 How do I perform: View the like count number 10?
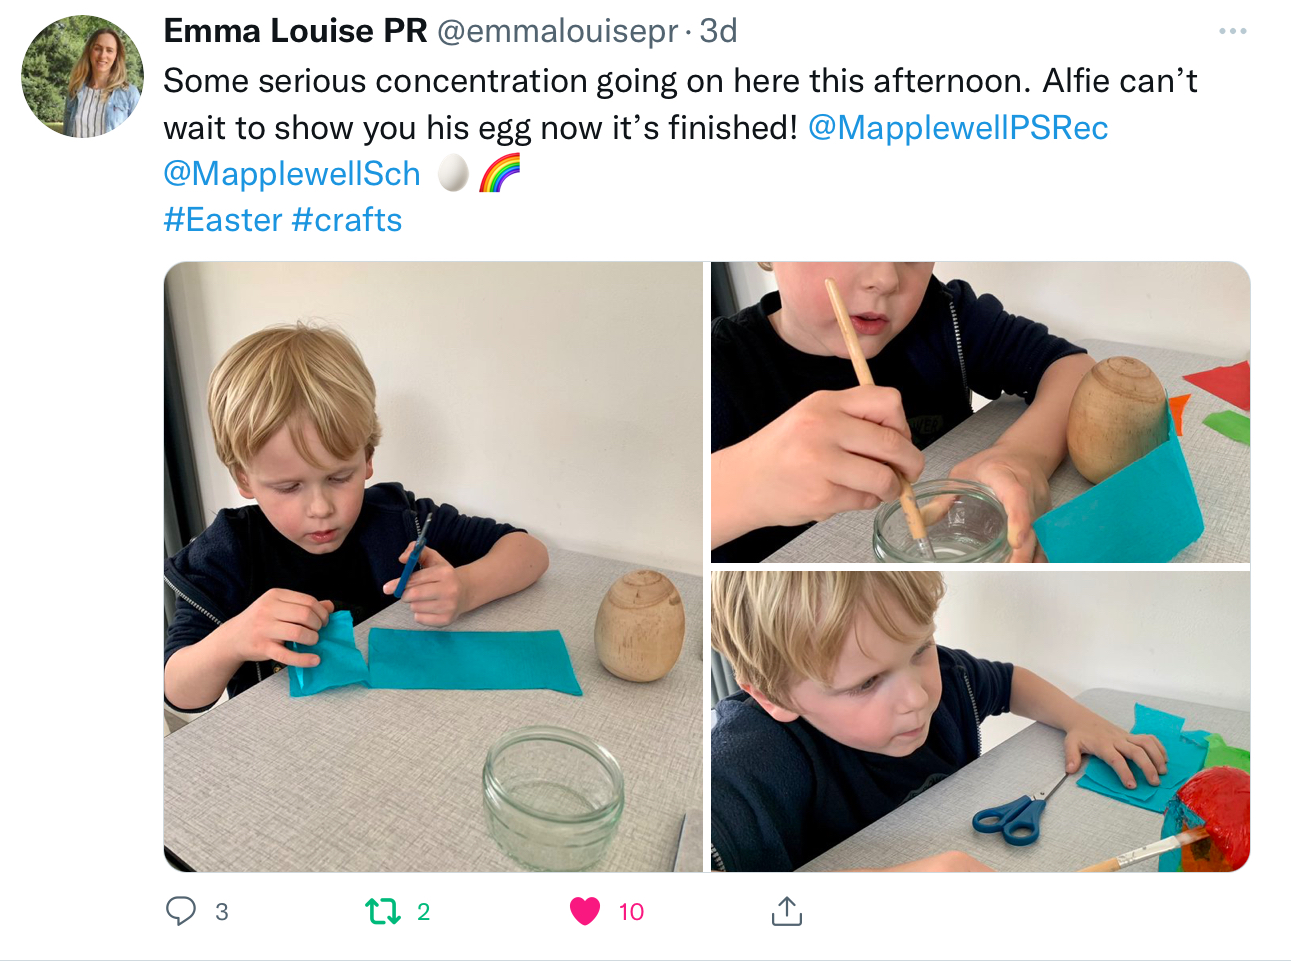(x=631, y=912)
